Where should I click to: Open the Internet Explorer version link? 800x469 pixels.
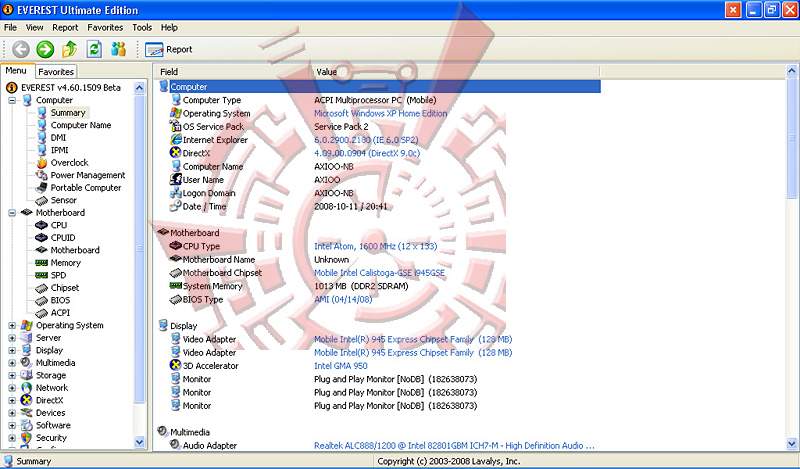coord(366,140)
